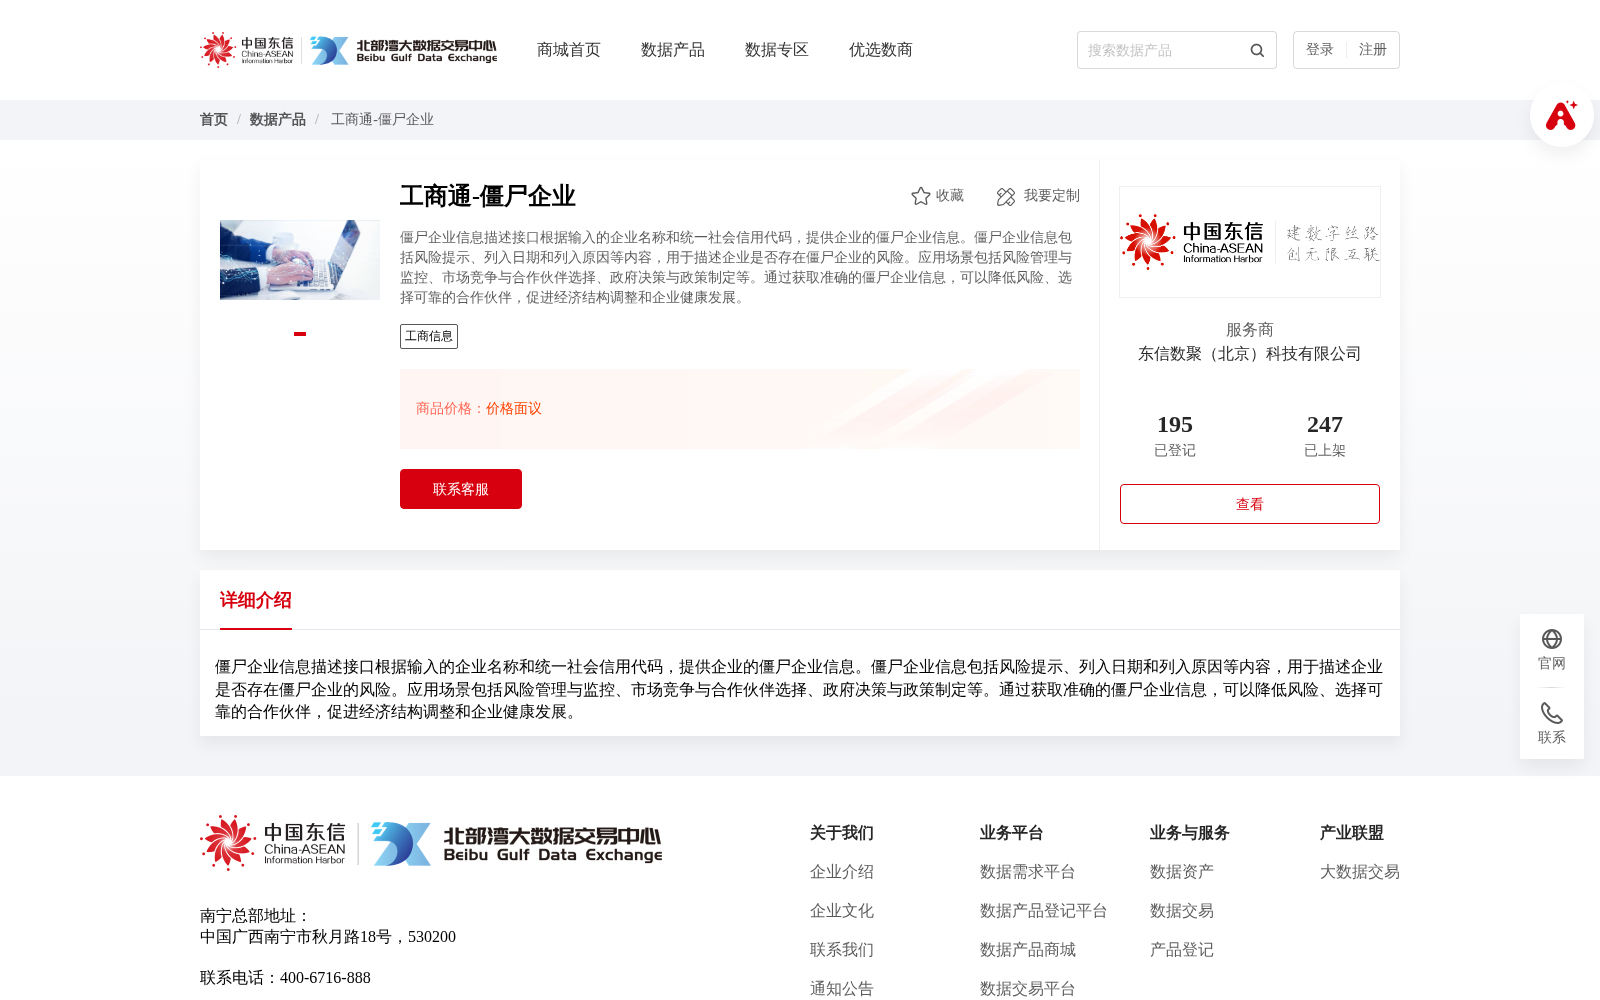Image resolution: width=1600 pixels, height=1000 pixels.
Task: Open the footer 企业文化 link
Action: pyautogui.click(x=842, y=911)
